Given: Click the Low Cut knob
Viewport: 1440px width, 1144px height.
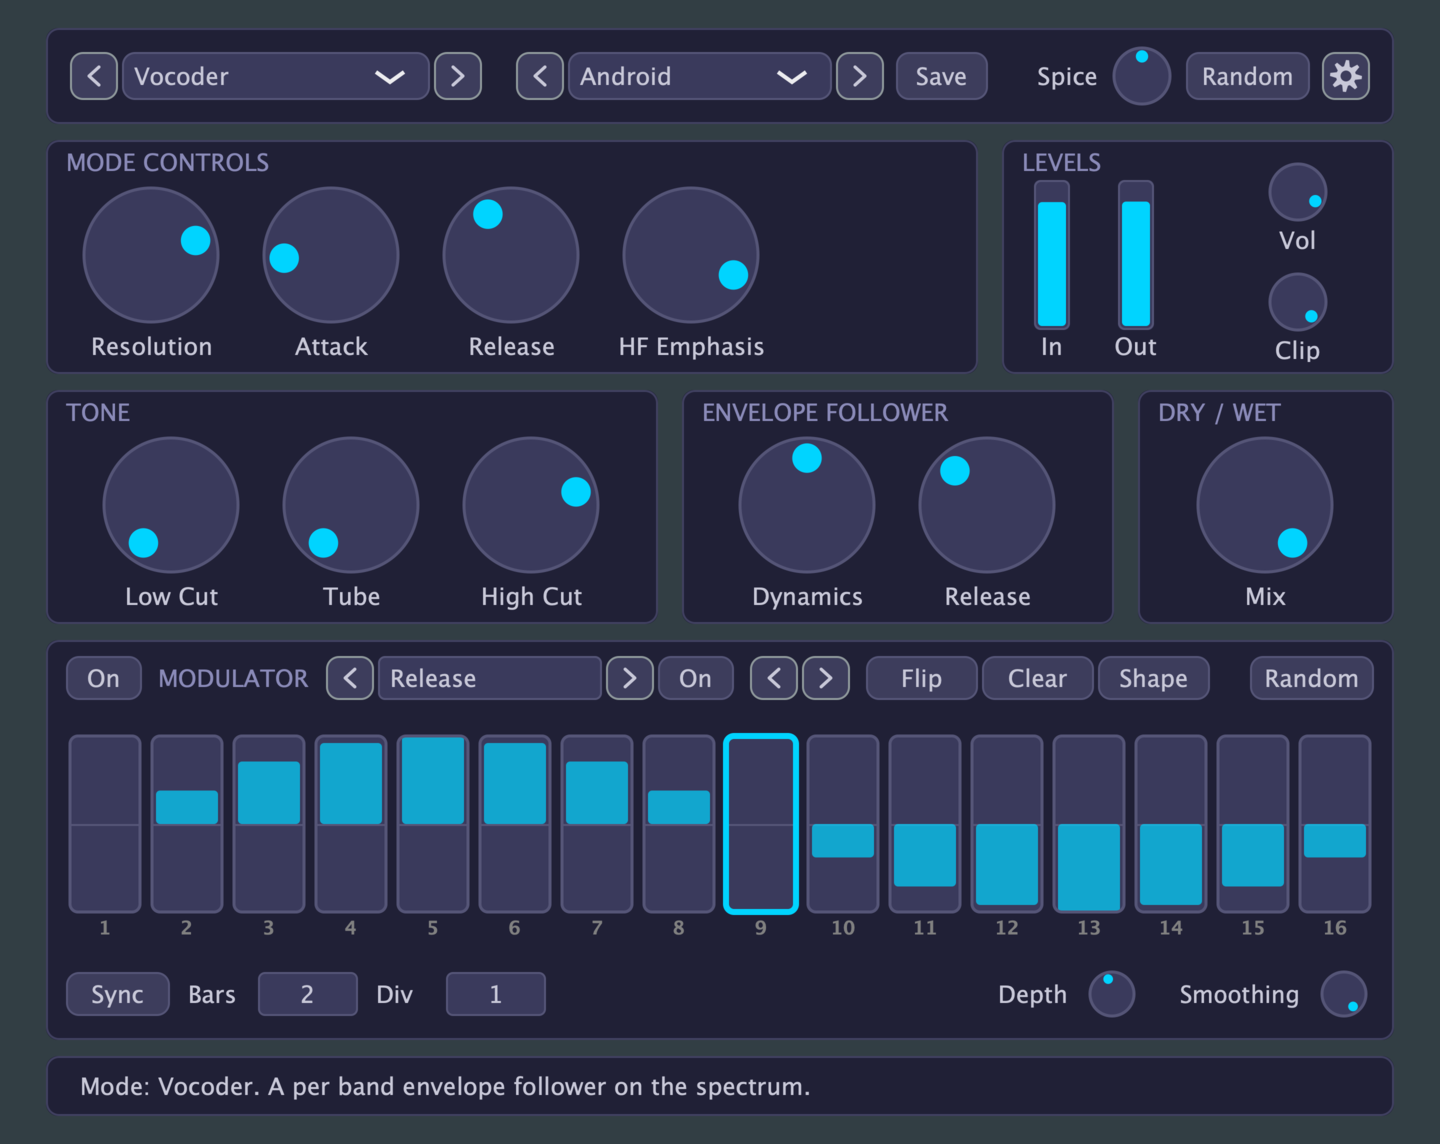Looking at the screenshot, I should click(x=171, y=505).
